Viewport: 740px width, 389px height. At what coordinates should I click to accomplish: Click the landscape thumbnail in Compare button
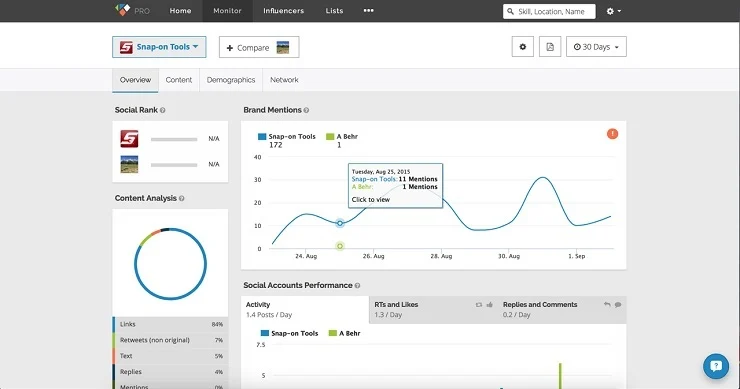pos(283,47)
